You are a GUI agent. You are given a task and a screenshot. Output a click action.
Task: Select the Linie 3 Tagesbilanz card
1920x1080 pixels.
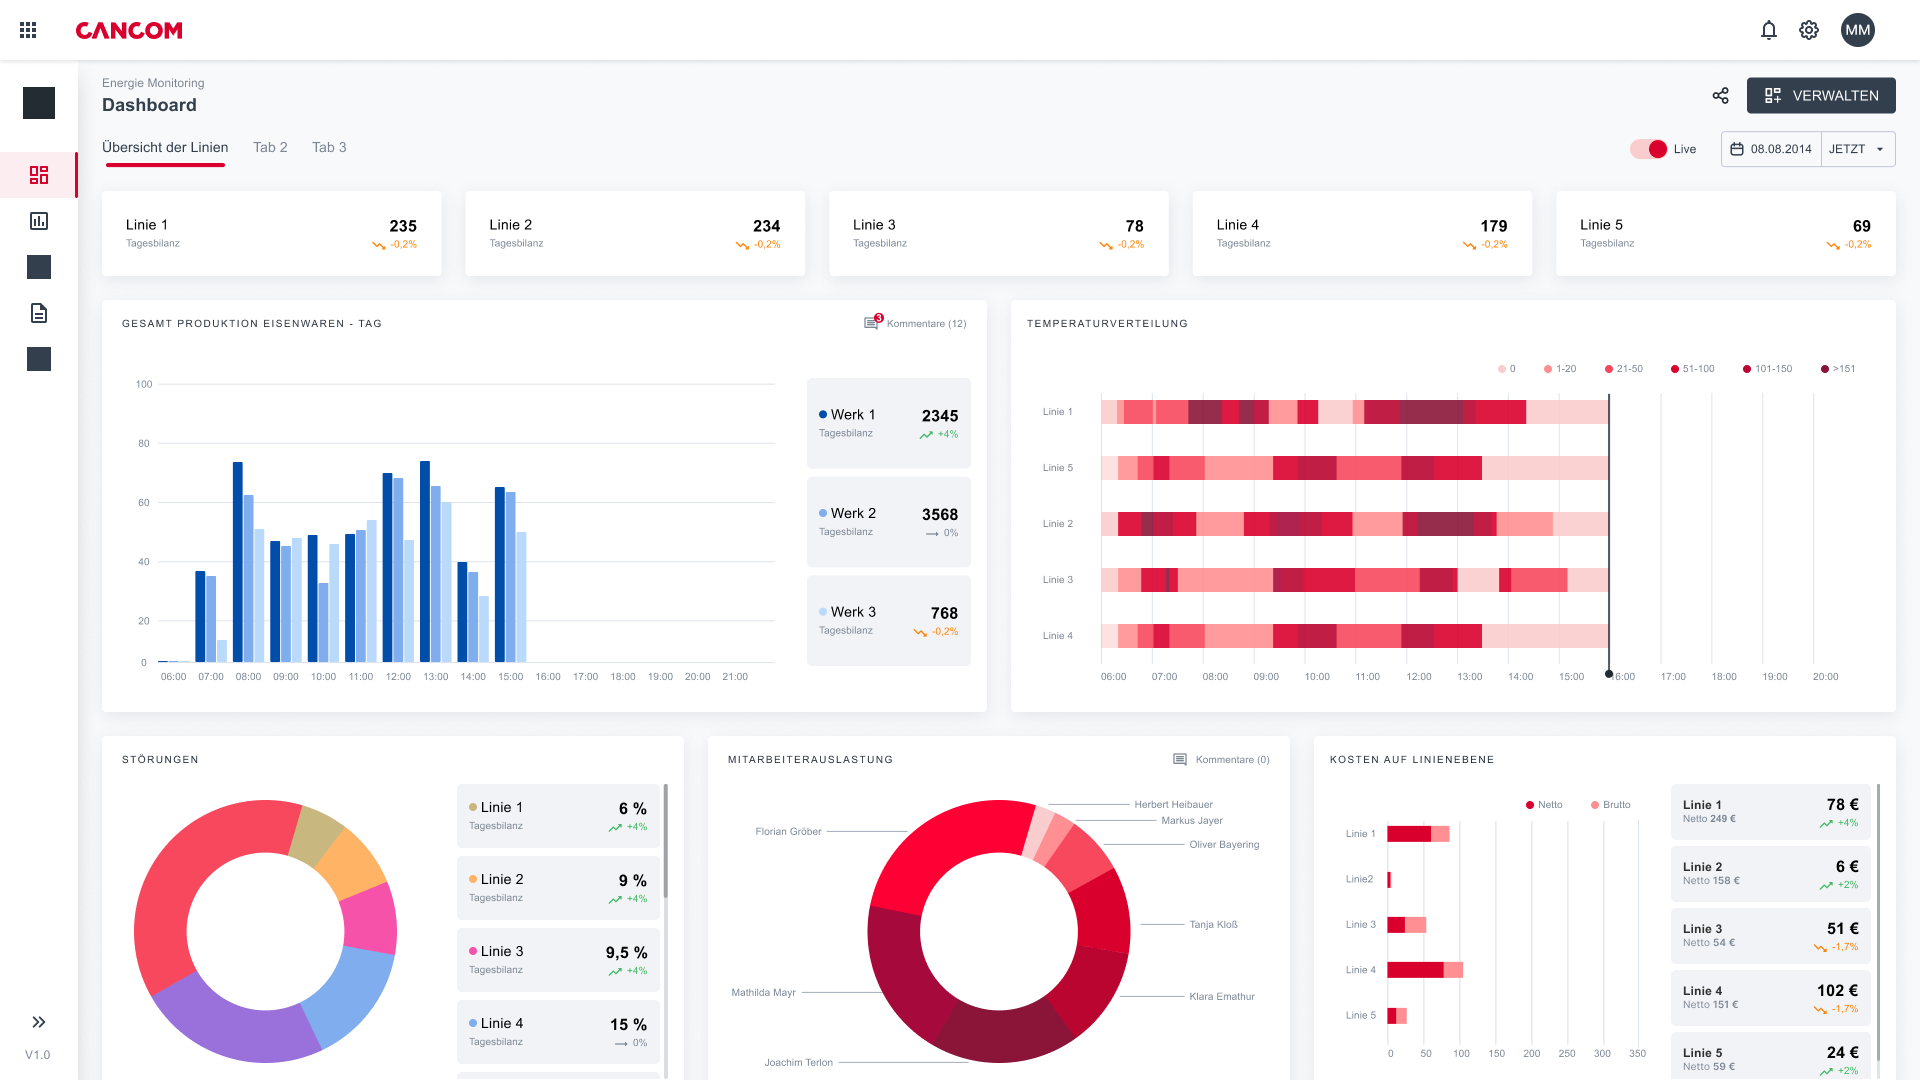click(x=998, y=233)
